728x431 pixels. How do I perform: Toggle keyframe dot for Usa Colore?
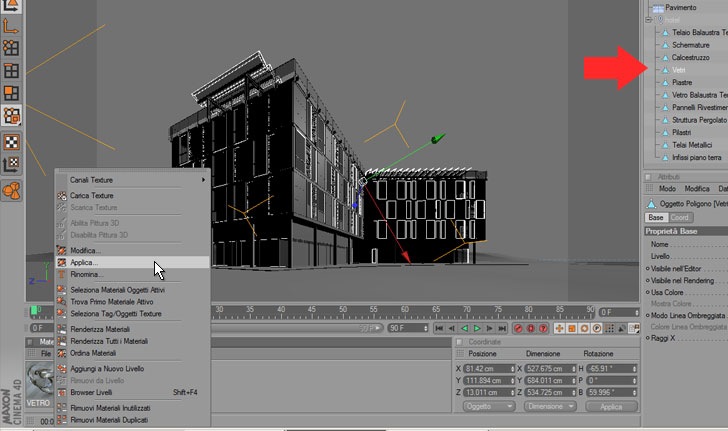click(648, 293)
